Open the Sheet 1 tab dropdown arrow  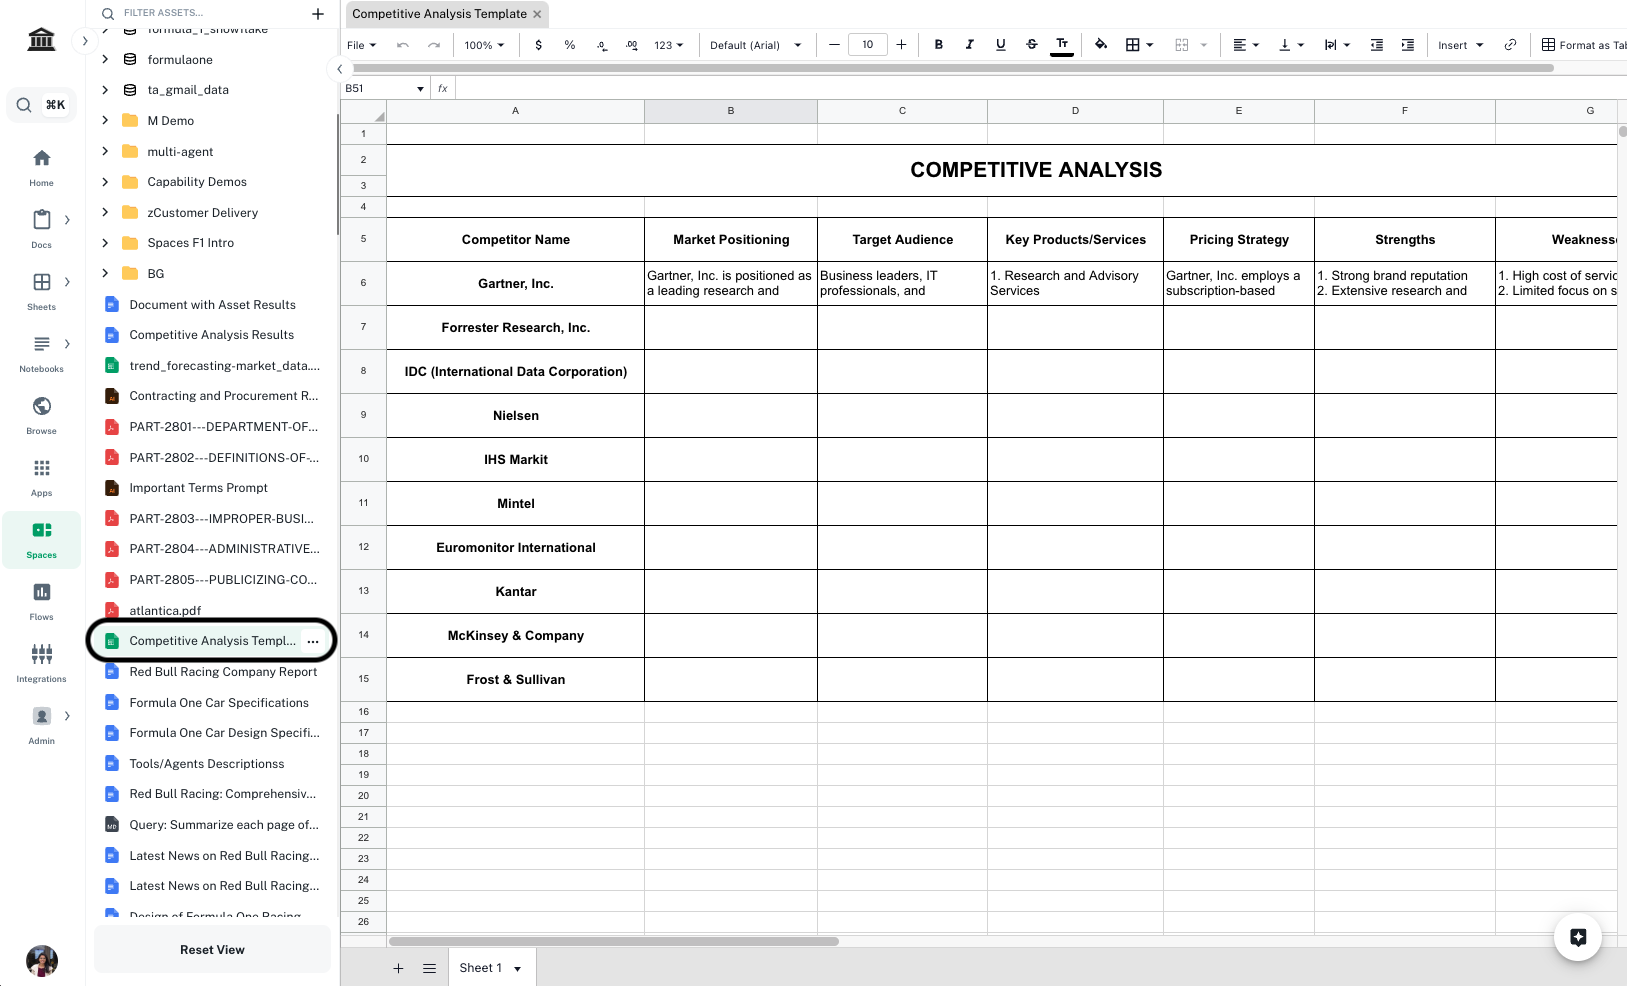pos(518,969)
